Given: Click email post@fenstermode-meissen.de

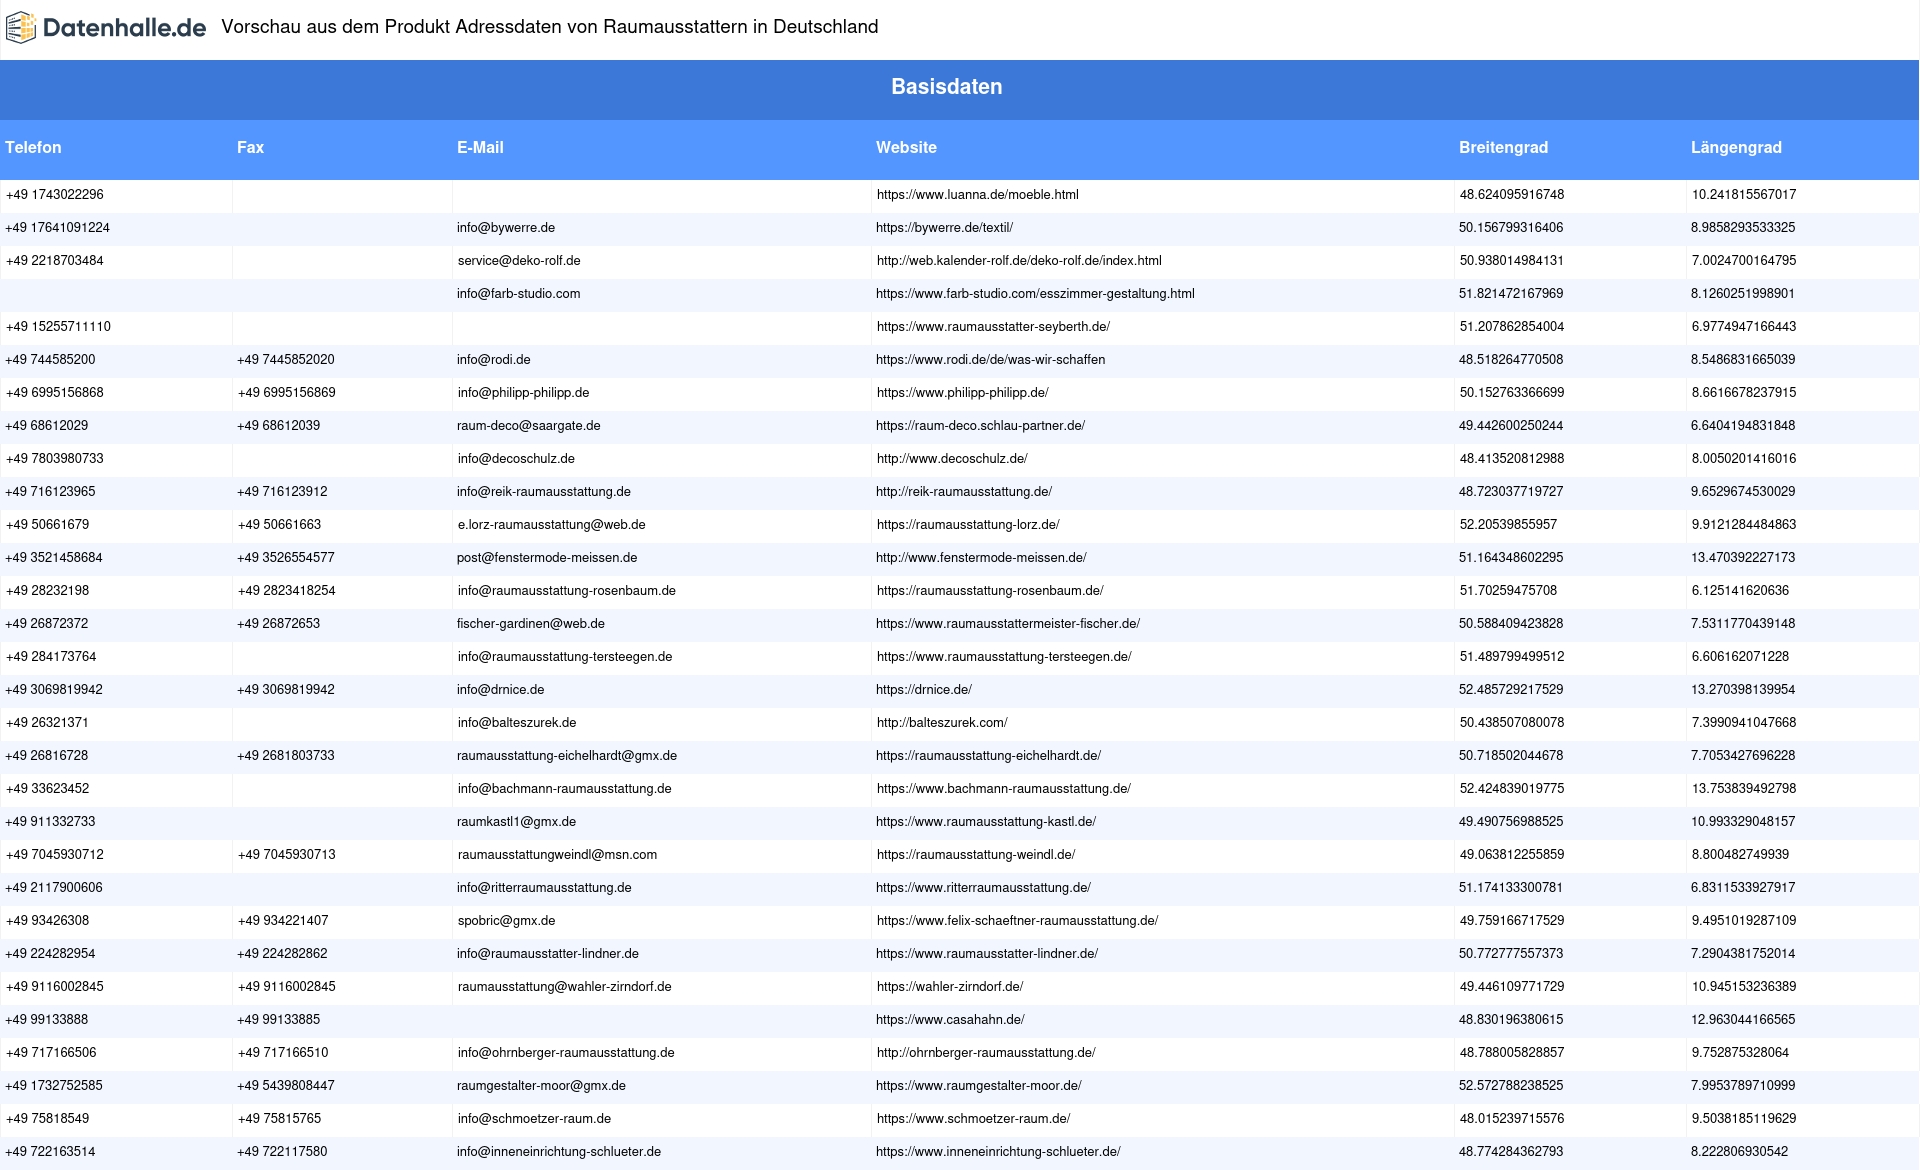Looking at the screenshot, I should (x=546, y=558).
